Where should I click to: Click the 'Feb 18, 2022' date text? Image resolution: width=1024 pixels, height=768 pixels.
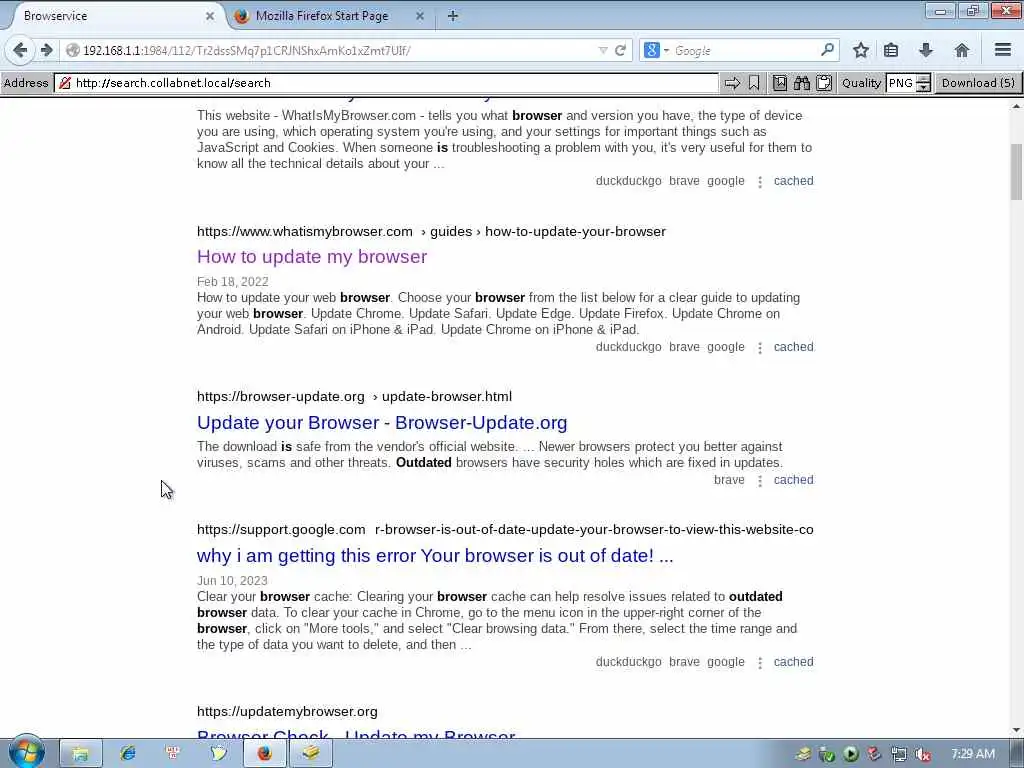click(x=232, y=281)
